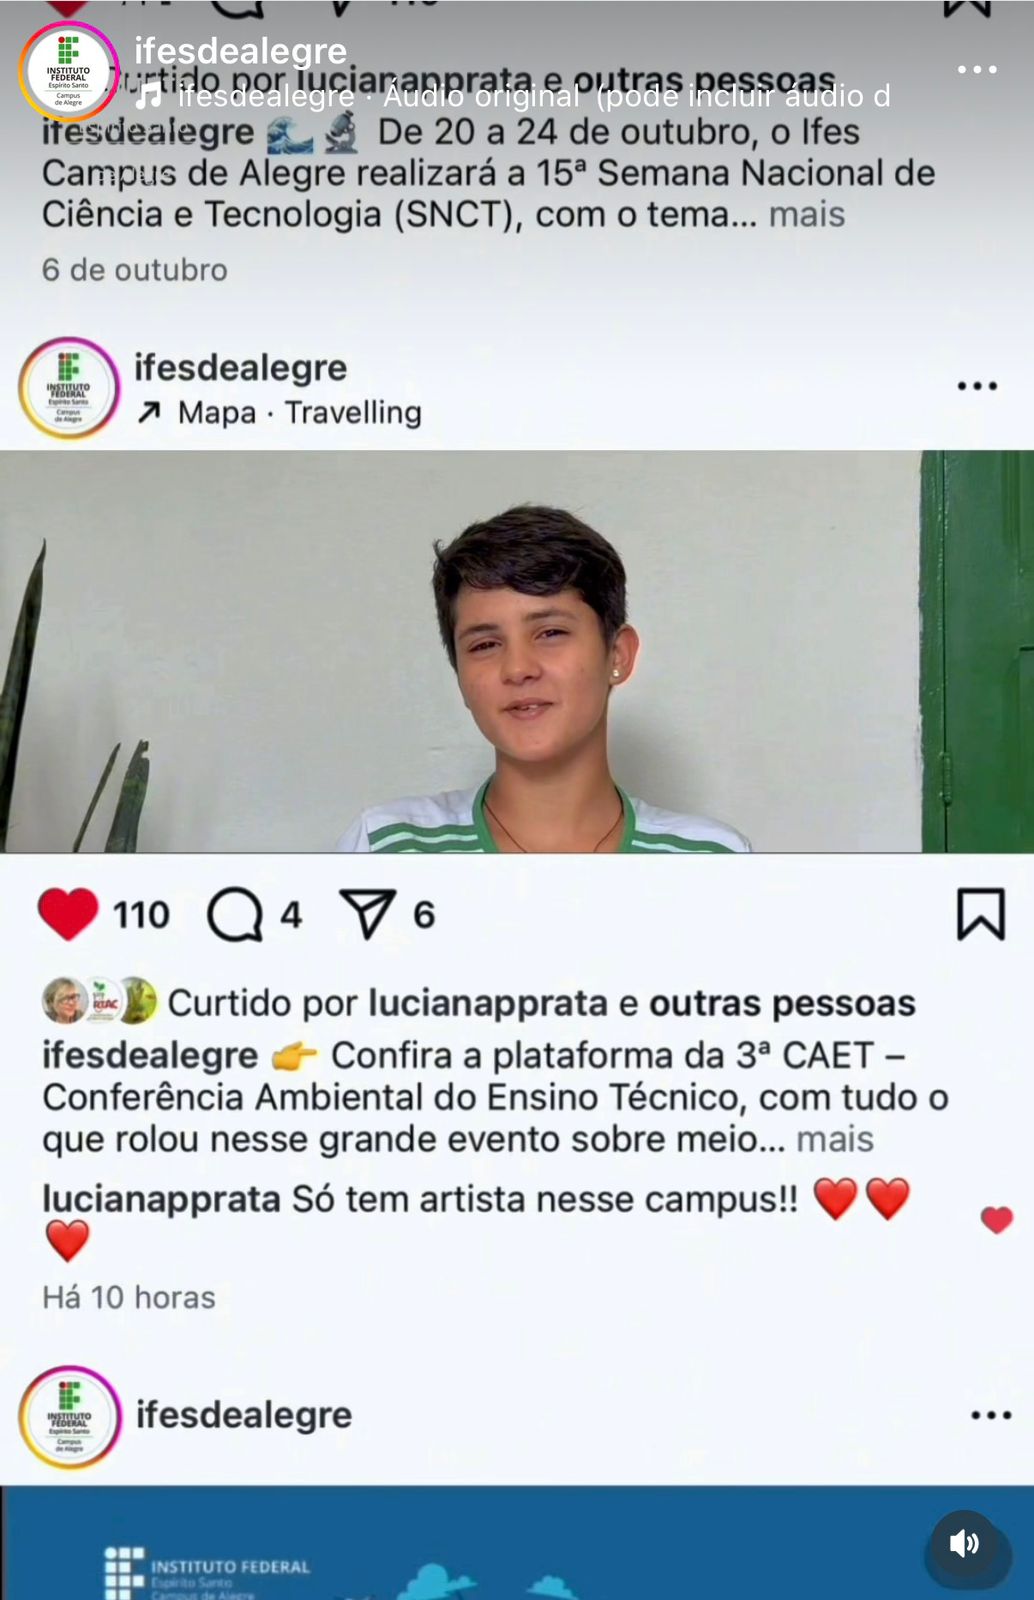The height and width of the screenshot is (1600, 1034).
Task: Tap ifesdealegre avatar in top header
Action: pyautogui.click(x=68, y=71)
